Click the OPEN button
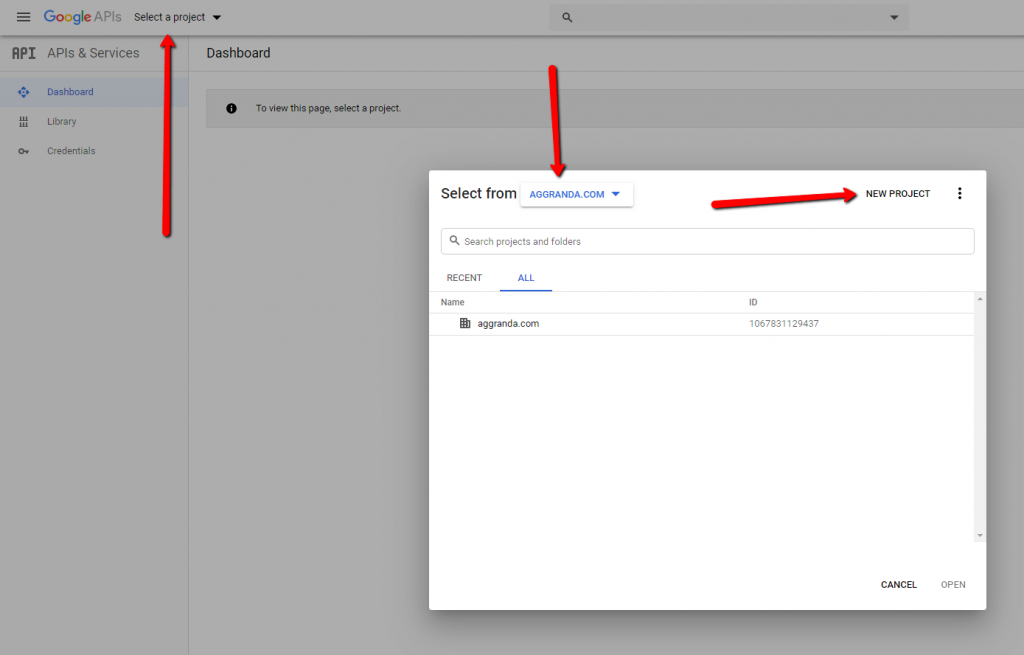The width and height of the screenshot is (1024, 655). (952, 584)
